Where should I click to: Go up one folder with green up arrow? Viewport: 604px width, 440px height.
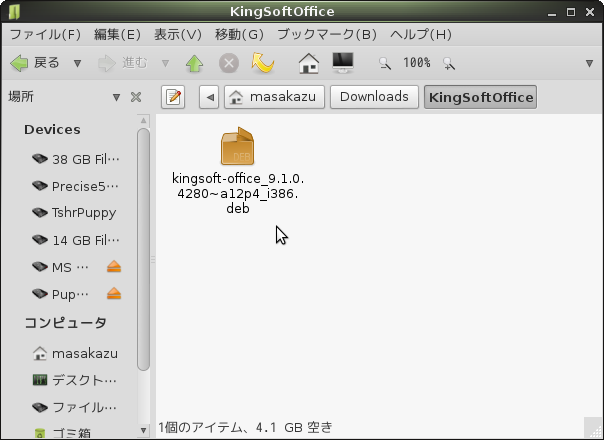pyautogui.click(x=195, y=63)
